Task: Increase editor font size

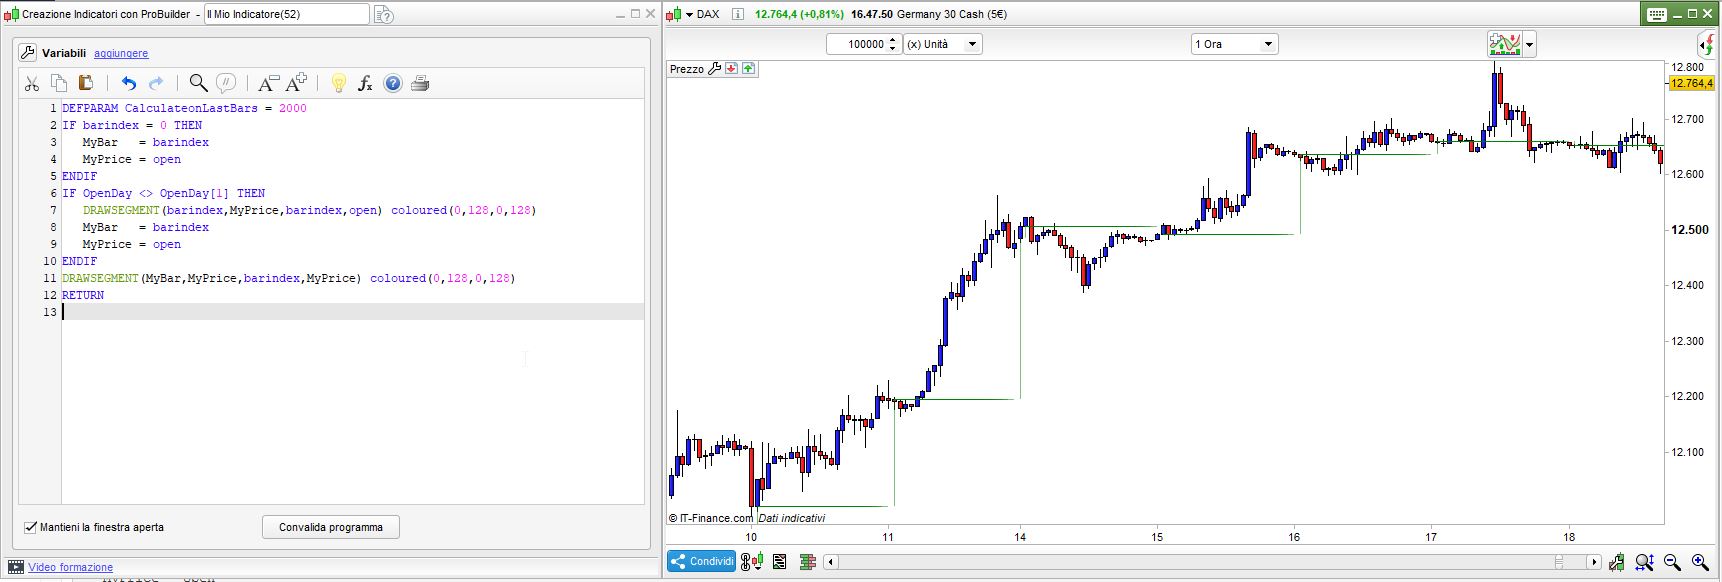Action: point(296,84)
